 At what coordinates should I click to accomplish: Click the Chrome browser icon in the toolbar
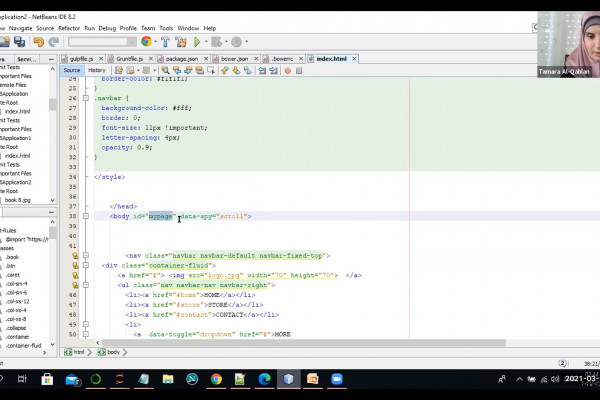[x=146, y=42]
